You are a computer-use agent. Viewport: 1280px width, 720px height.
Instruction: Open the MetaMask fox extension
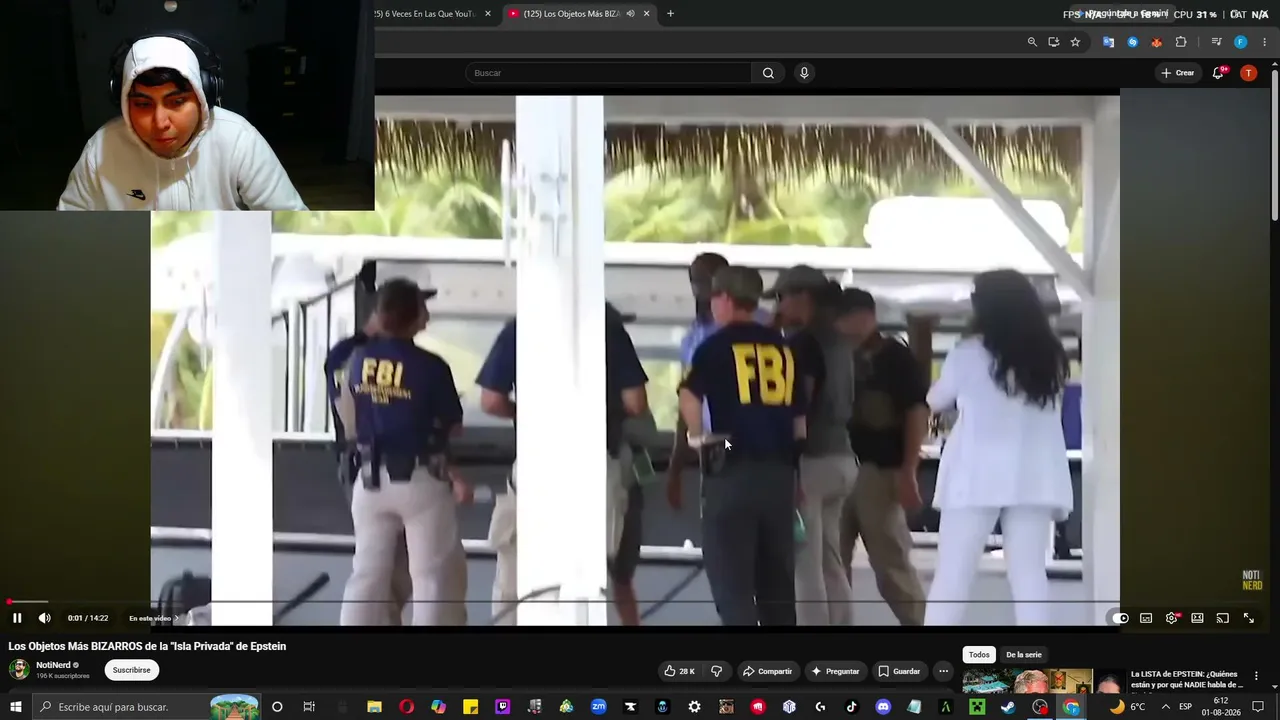1156,42
